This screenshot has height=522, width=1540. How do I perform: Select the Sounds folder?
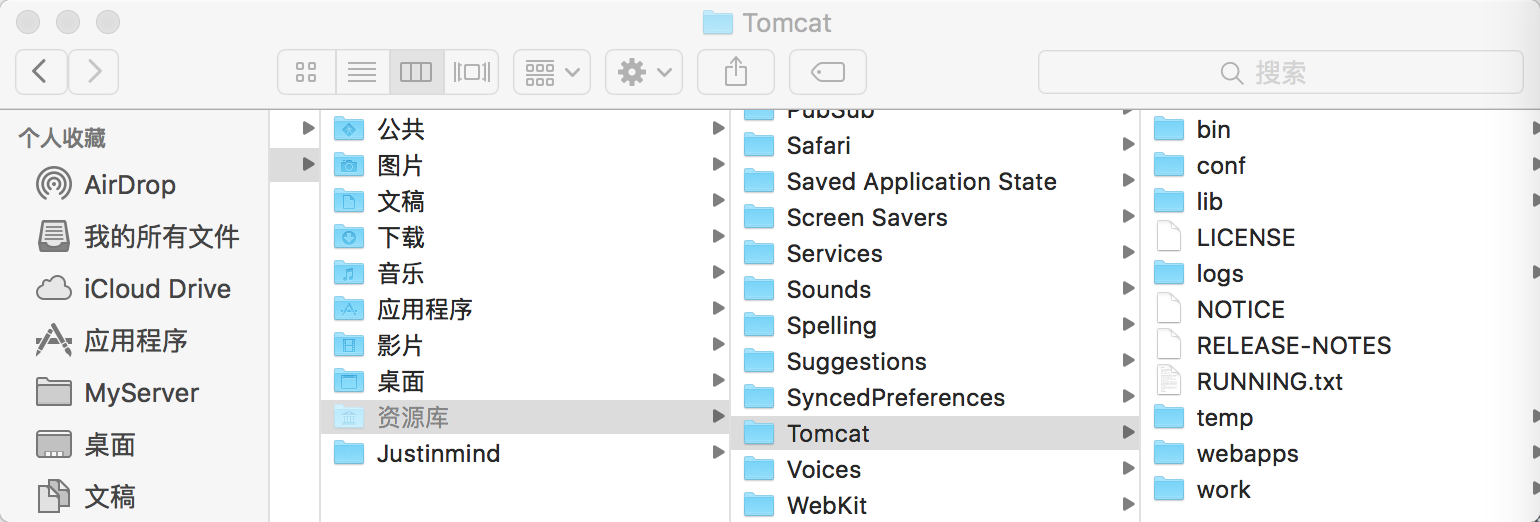pos(935,289)
